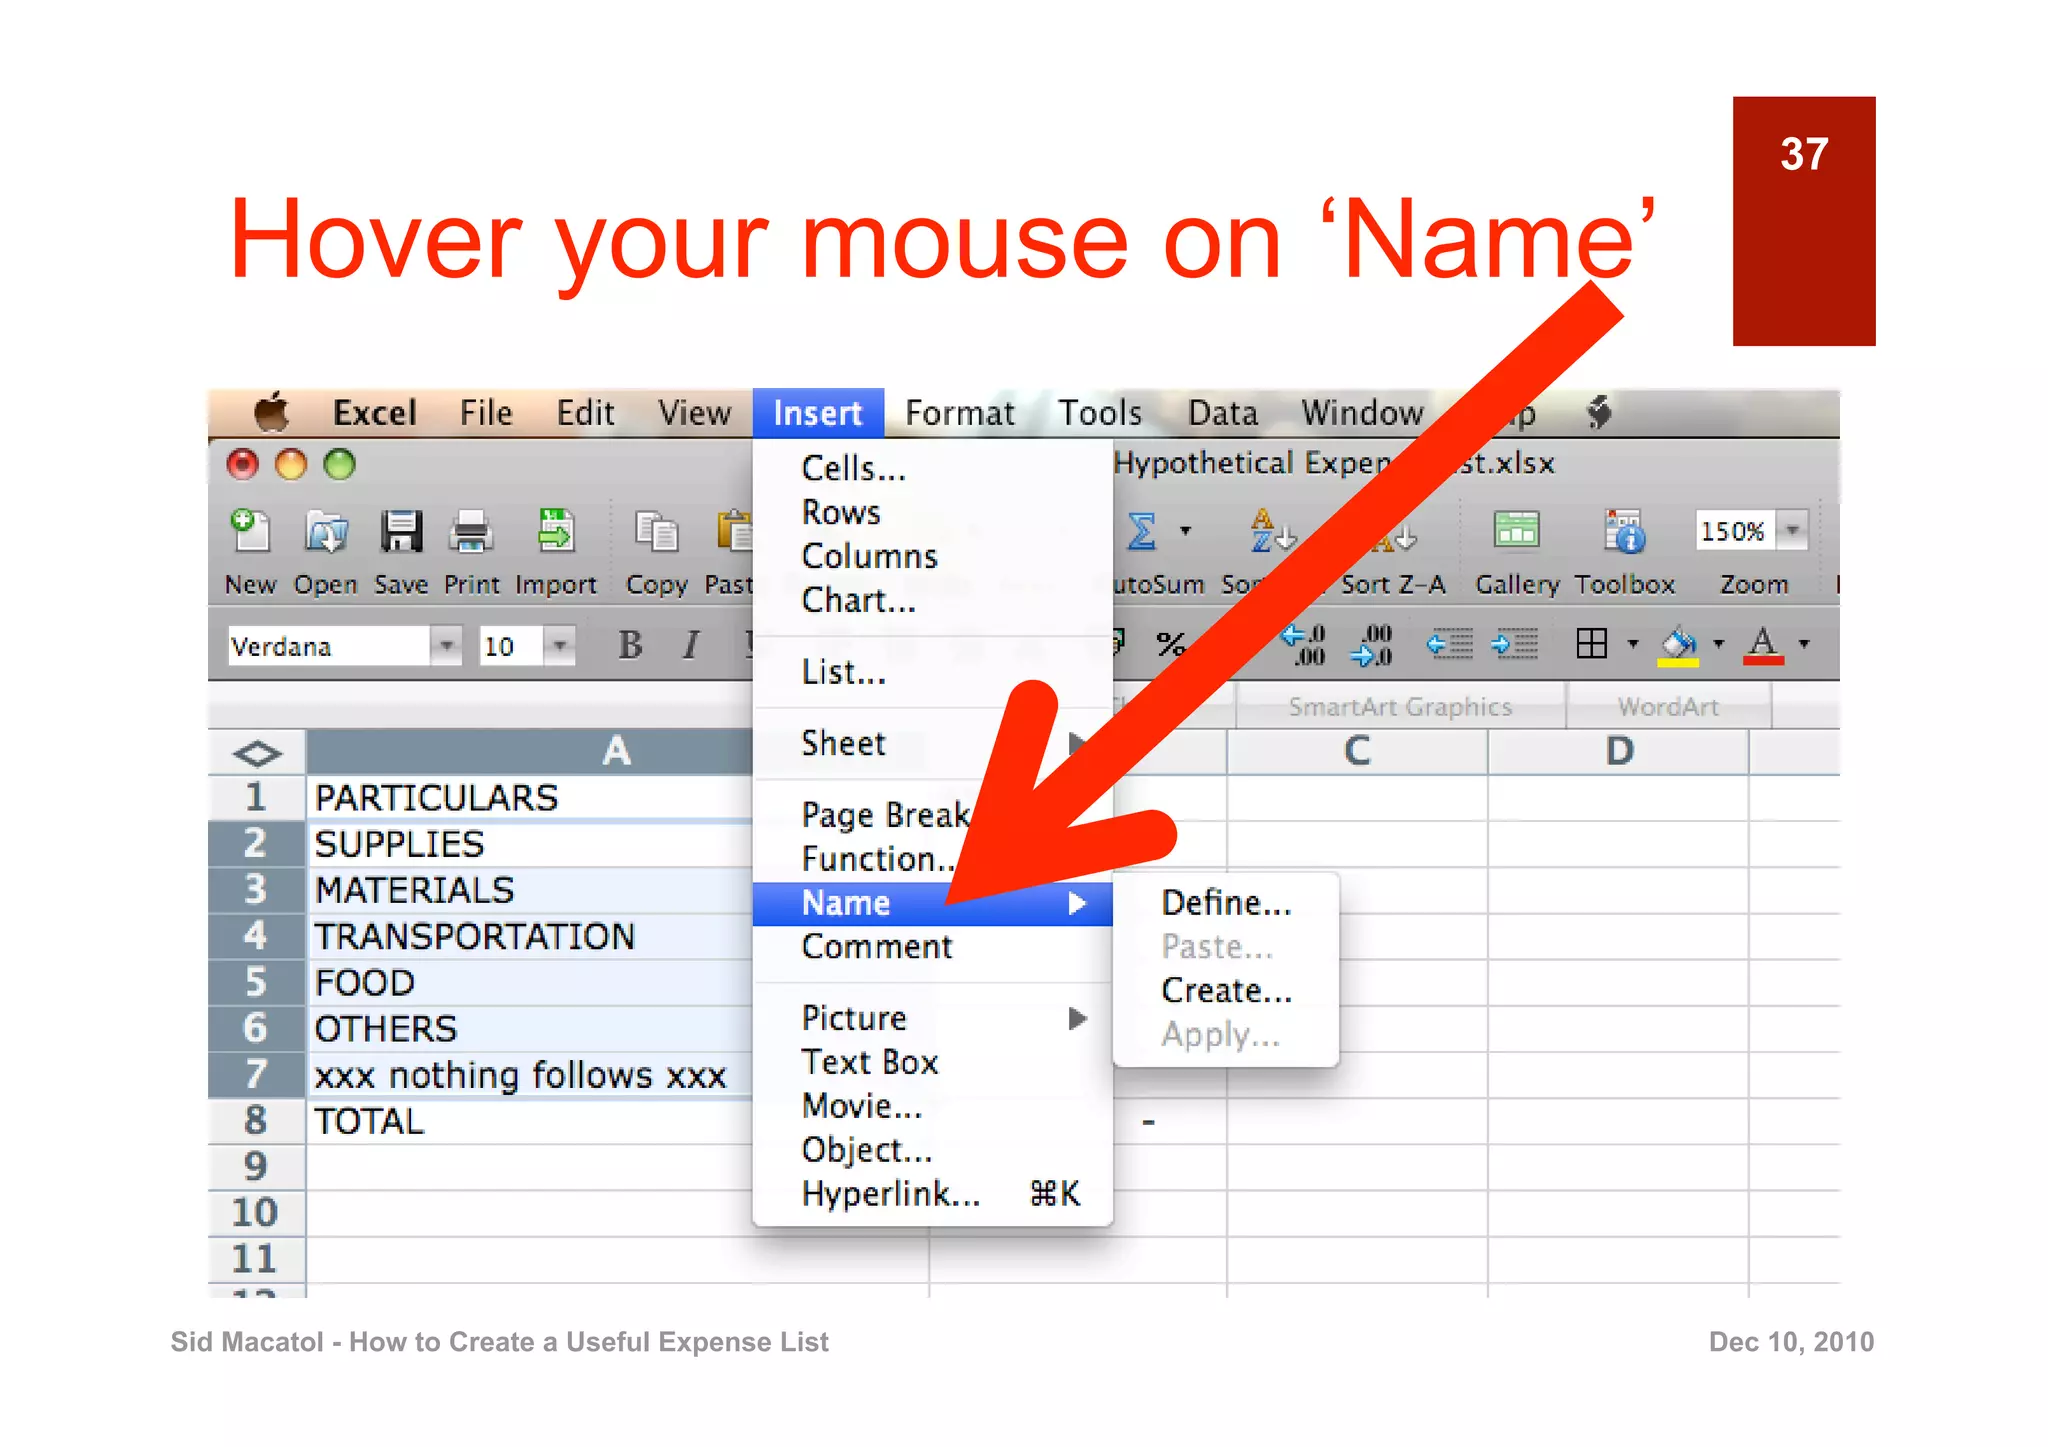Click the Open file icon

pyautogui.click(x=326, y=532)
